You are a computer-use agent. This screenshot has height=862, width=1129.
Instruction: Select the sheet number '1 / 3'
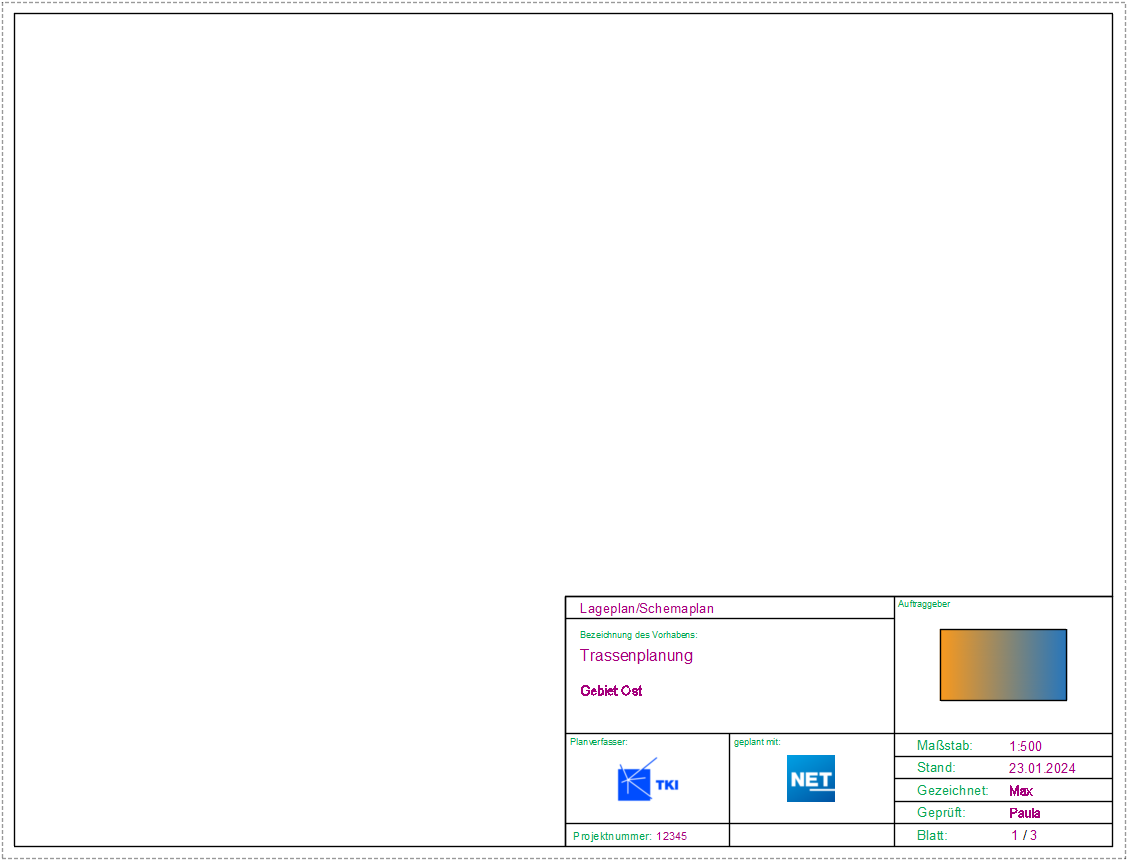tap(1025, 835)
